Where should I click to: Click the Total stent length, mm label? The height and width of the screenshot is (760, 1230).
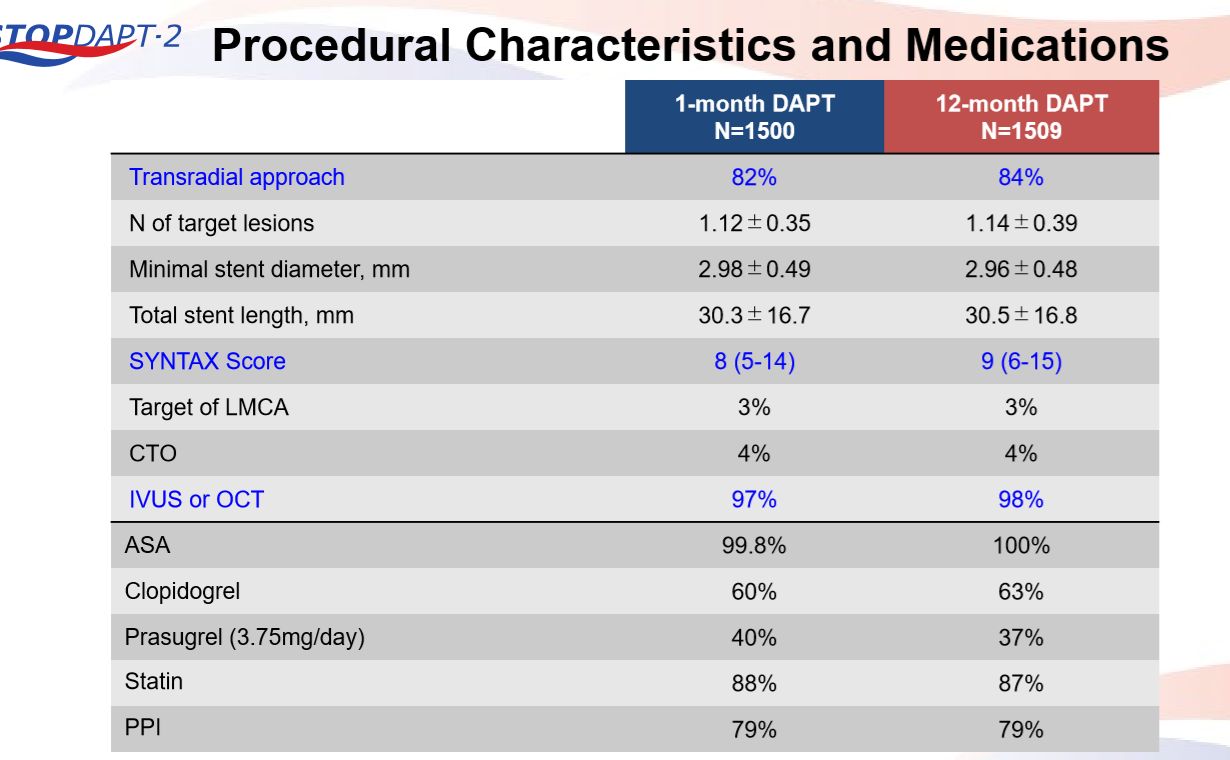coord(241,315)
